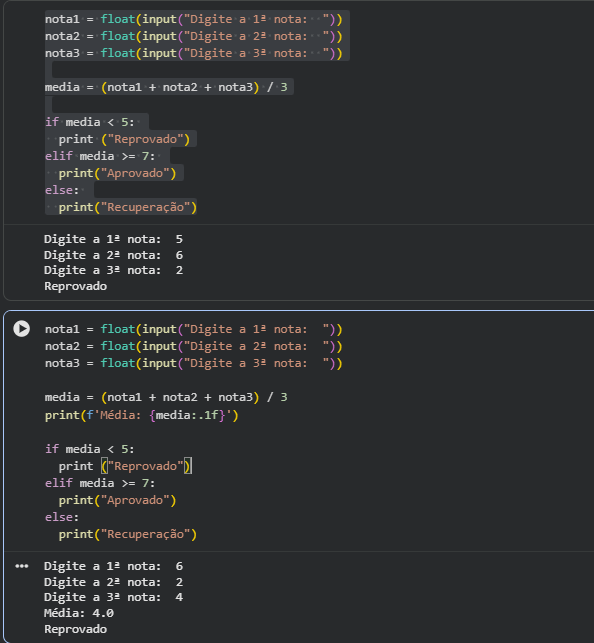594x643 pixels.
Task: Click the "Média: 4.0" output line
Action: pos(79,613)
